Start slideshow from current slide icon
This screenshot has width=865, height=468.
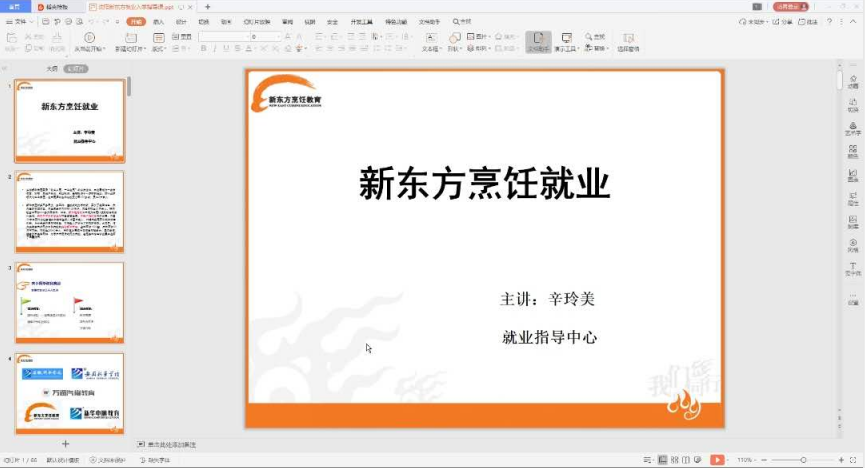tap(89, 38)
